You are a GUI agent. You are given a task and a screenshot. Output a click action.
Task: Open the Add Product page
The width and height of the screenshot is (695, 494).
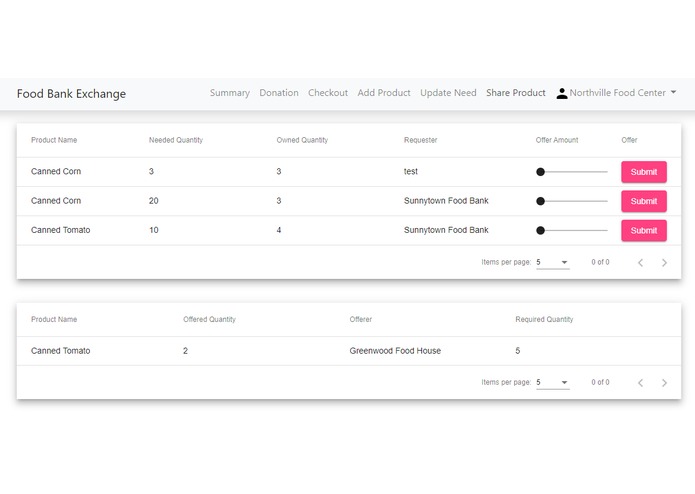pyautogui.click(x=384, y=93)
